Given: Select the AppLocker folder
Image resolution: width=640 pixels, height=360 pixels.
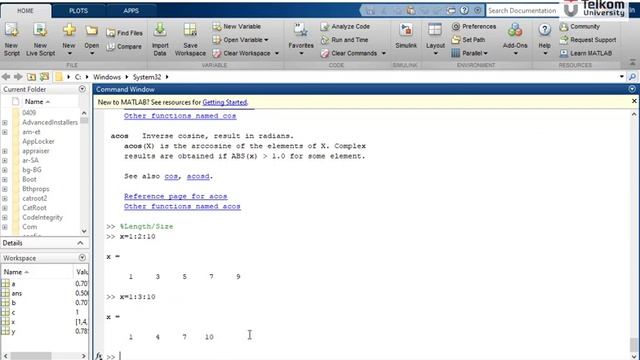Looking at the screenshot, I should click(x=38, y=142).
